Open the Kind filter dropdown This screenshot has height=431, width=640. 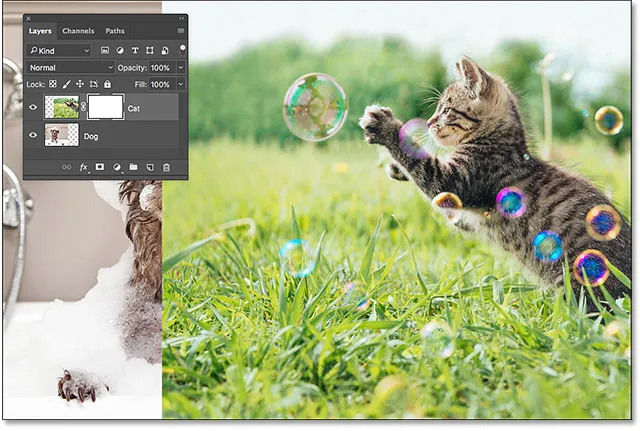(59, 50)
